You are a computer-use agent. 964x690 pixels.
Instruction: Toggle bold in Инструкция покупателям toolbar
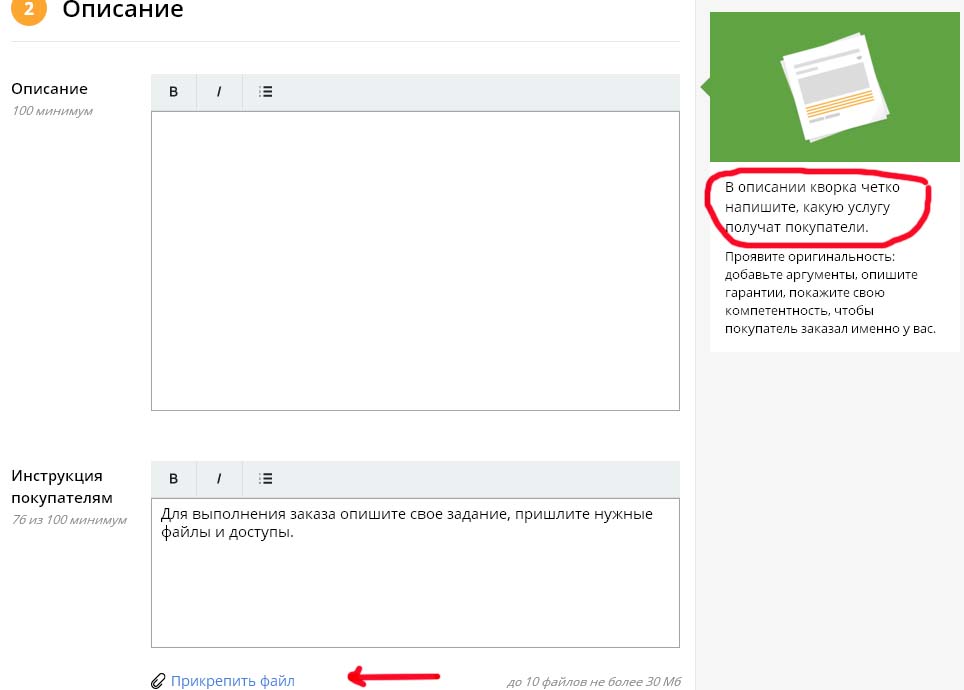pyautogui.click(x=173, y=478)
